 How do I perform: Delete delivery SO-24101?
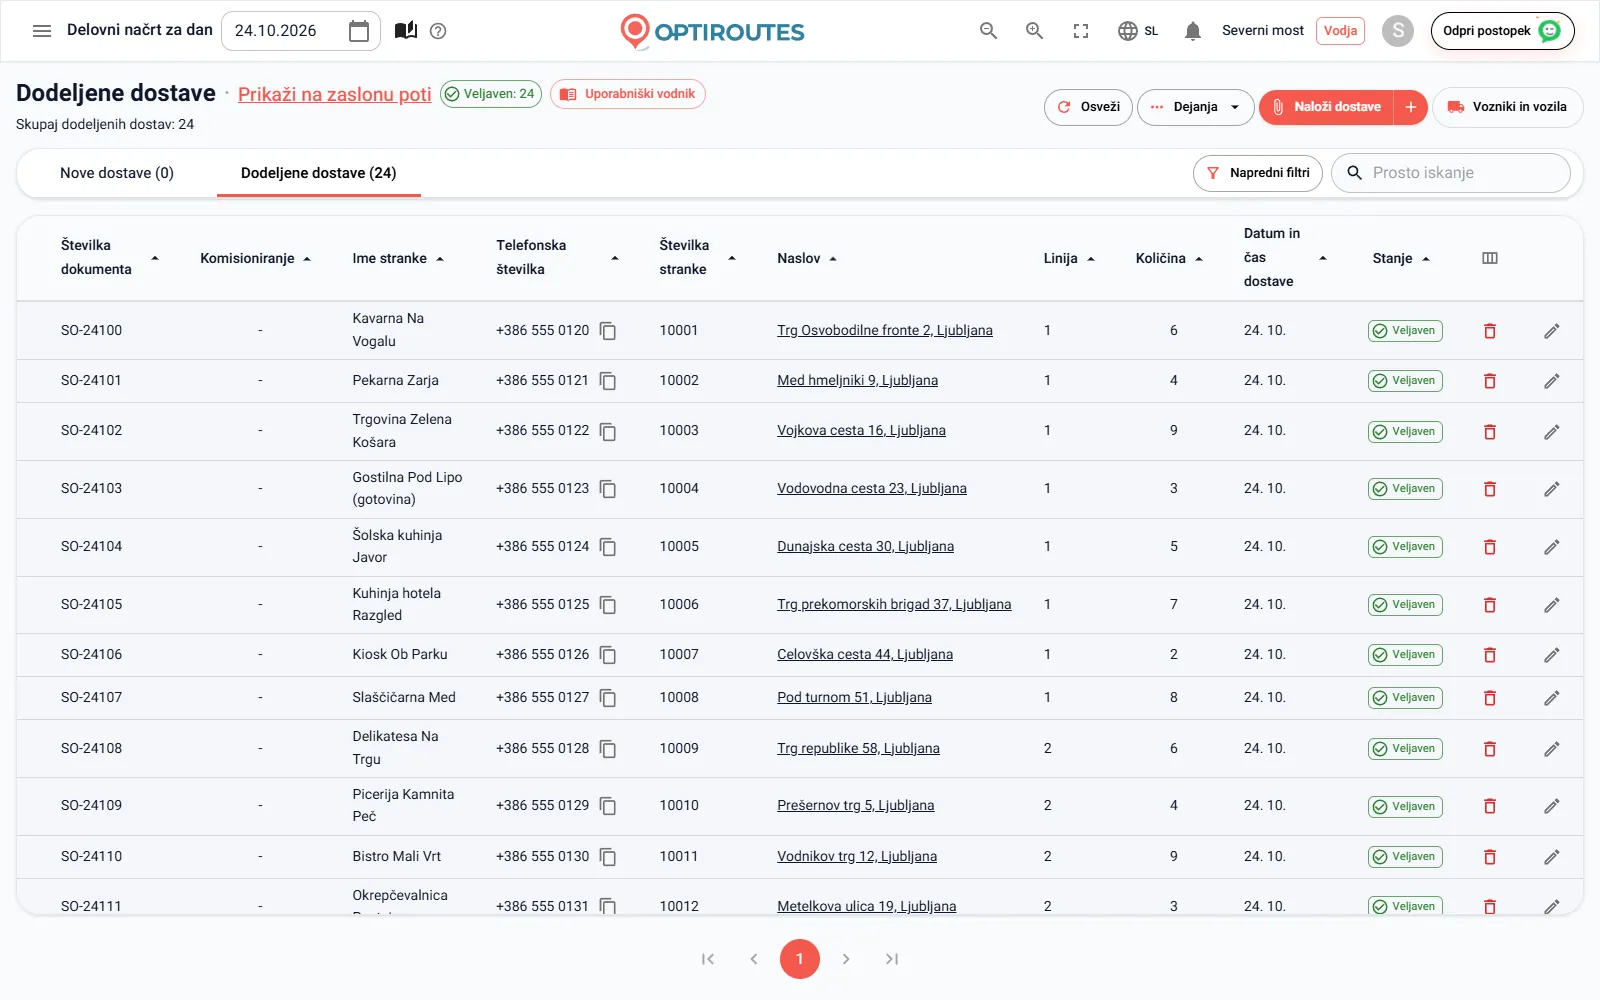click(x=1490, y=381)
